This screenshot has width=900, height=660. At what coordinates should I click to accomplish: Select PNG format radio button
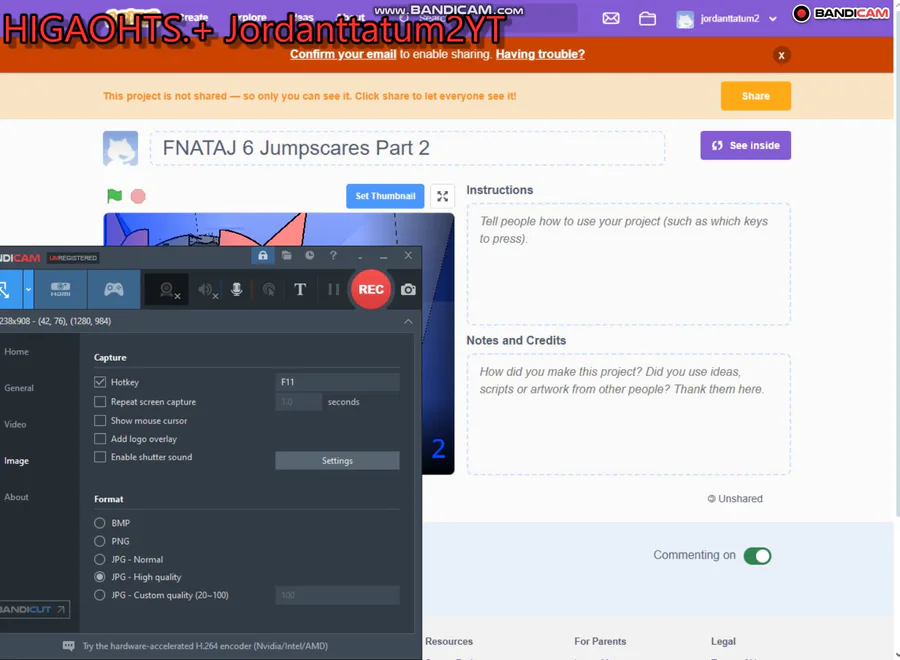pos(100,541)
